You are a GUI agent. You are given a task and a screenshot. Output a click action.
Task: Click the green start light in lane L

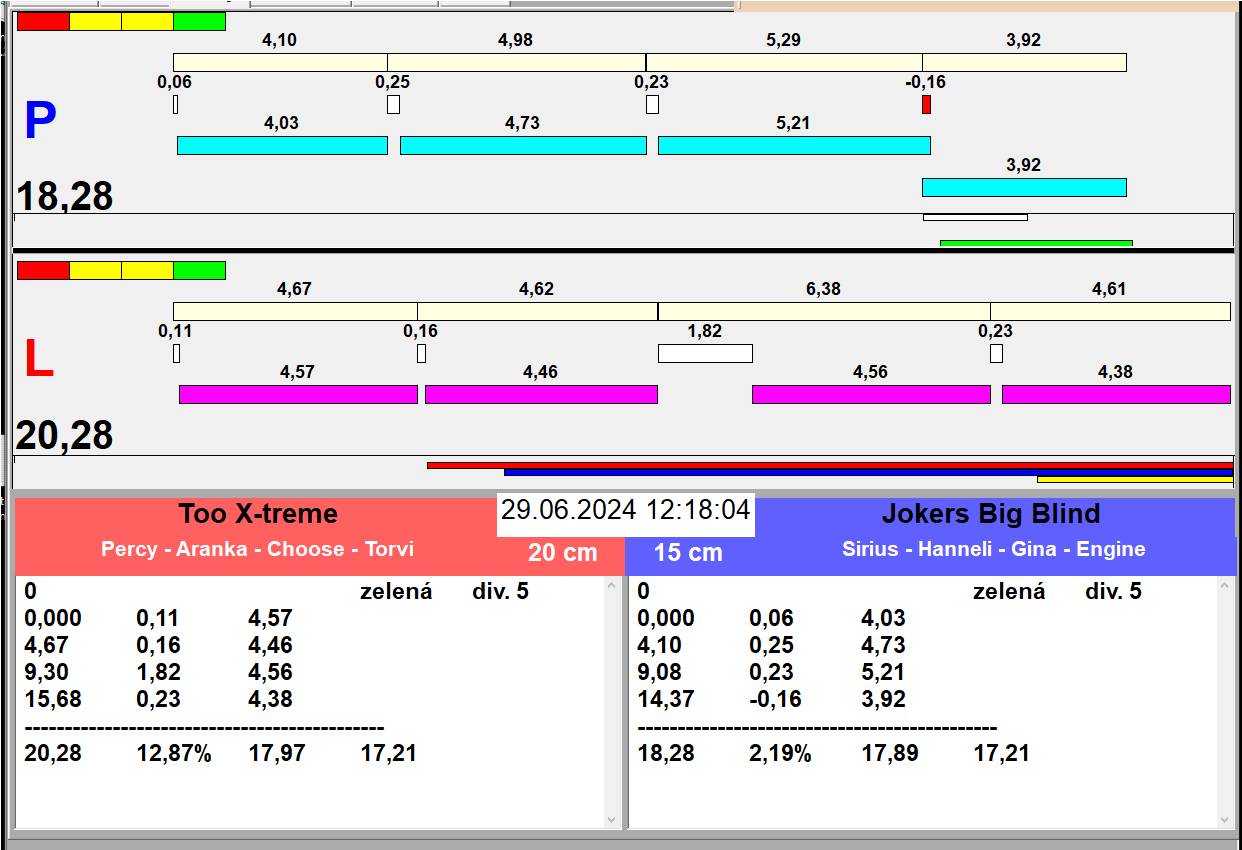point(199,270)
